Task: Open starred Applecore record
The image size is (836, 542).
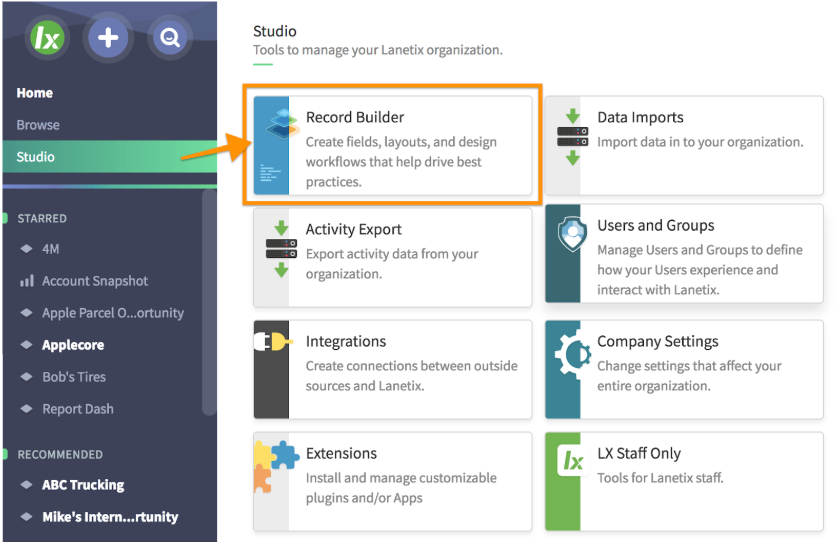Action: (73, 345)
